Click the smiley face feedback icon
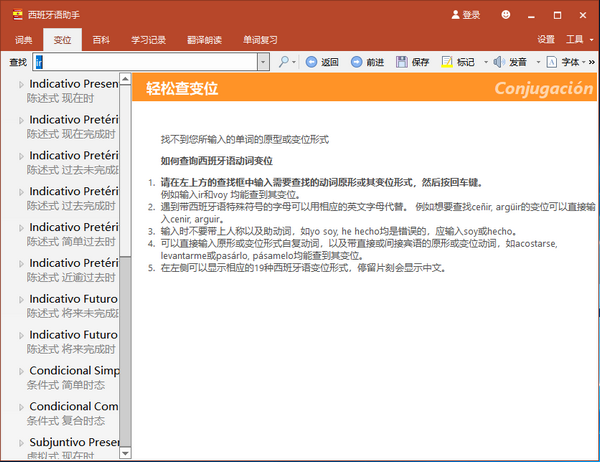Image resolution: width=600 pixels, height=462 pixels. [506, 15]
